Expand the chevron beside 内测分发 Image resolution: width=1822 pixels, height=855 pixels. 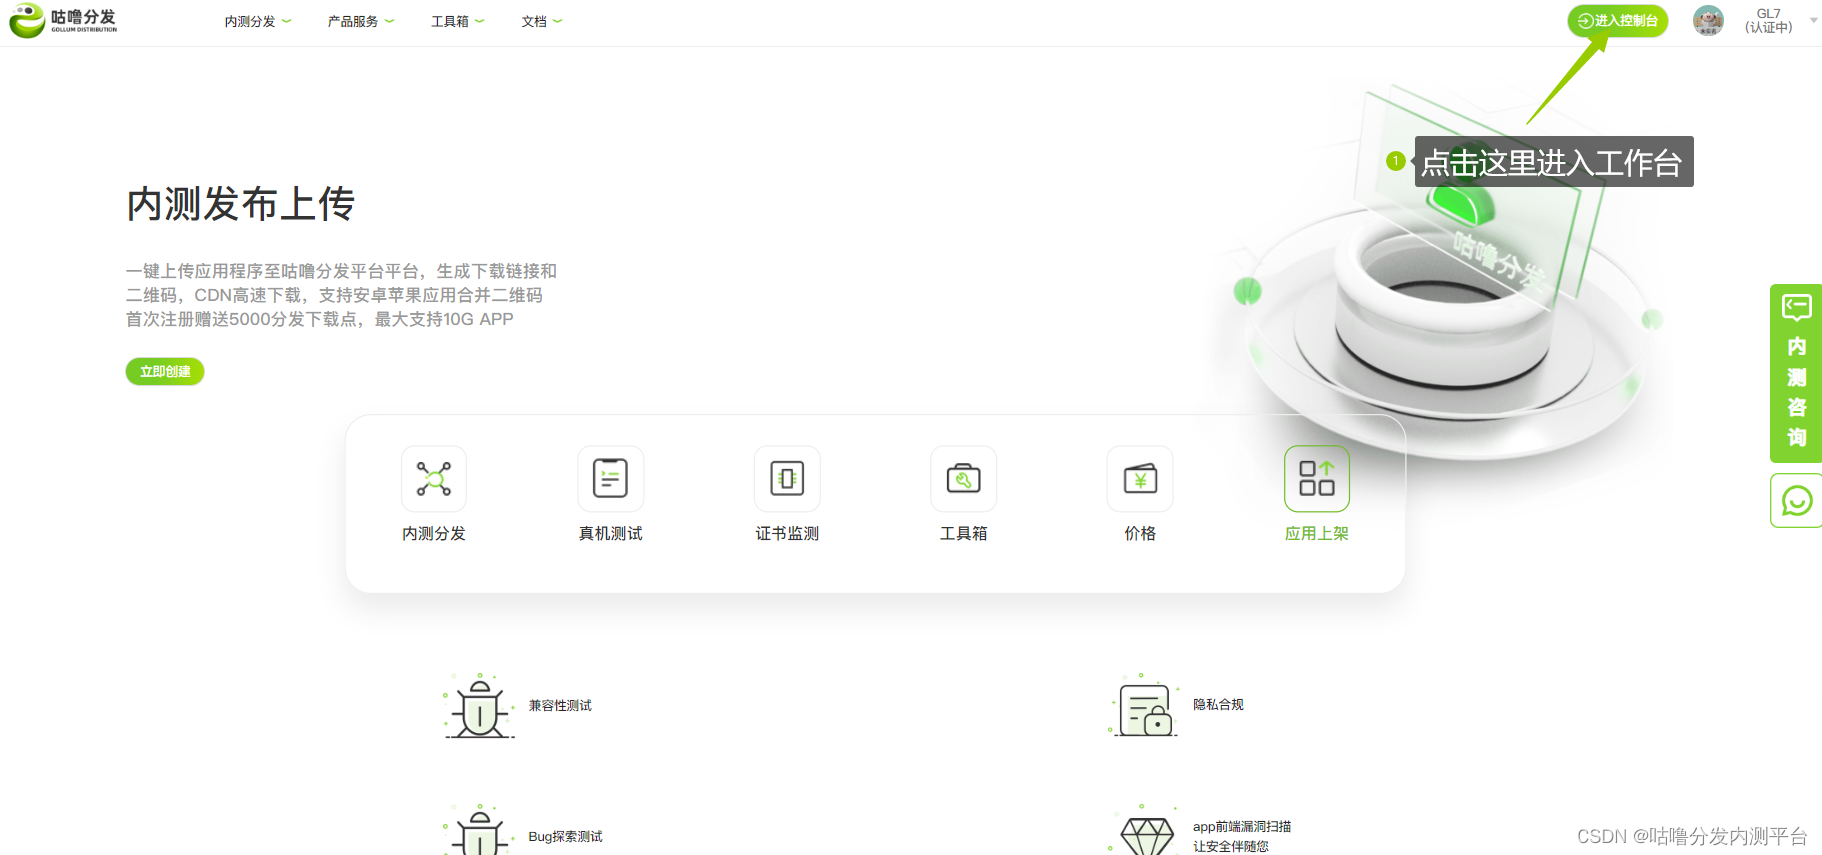pos(287,21)
